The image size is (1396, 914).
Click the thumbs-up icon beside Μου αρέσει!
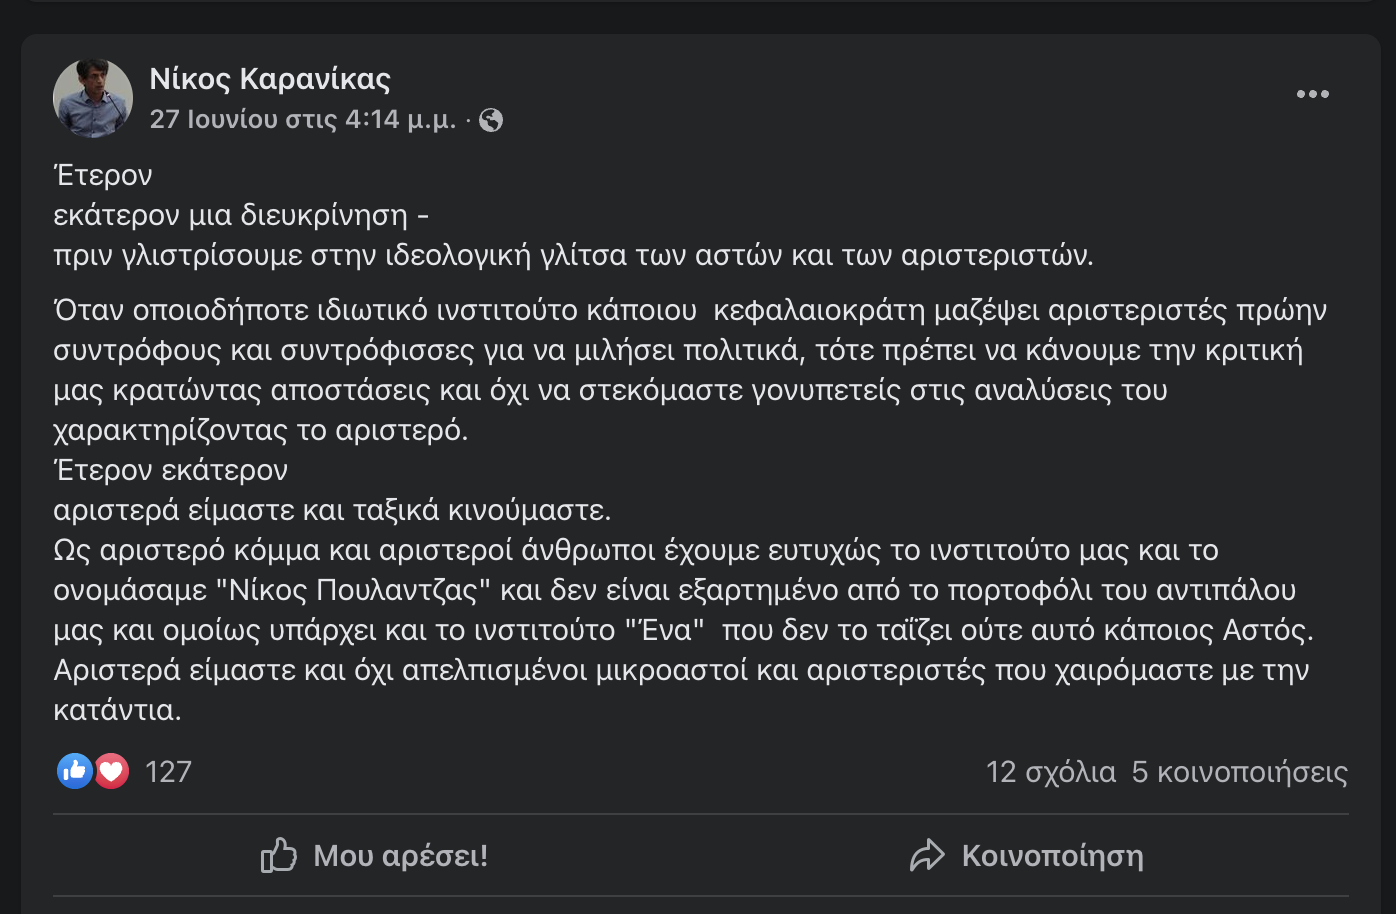(279, 856)
